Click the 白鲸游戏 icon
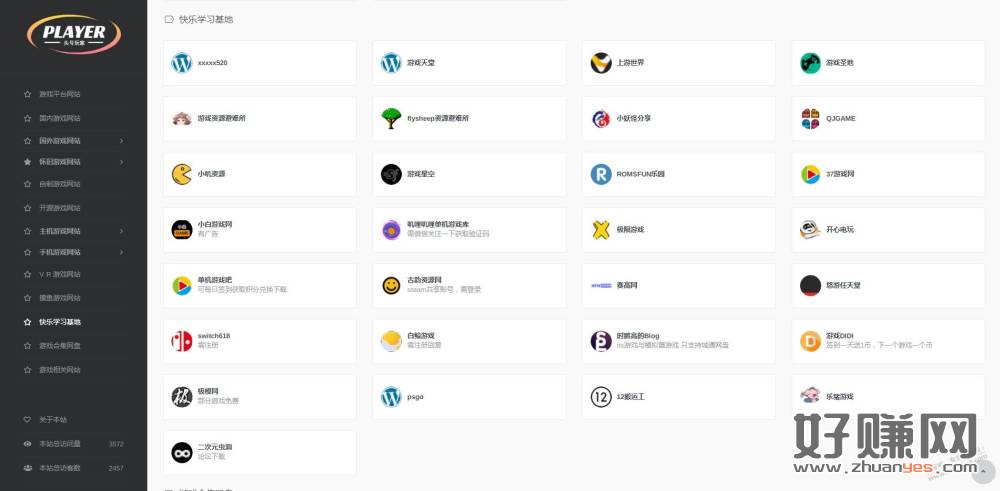The width and height of the screenshot is (1000, 491). click(x=391, y=341)
